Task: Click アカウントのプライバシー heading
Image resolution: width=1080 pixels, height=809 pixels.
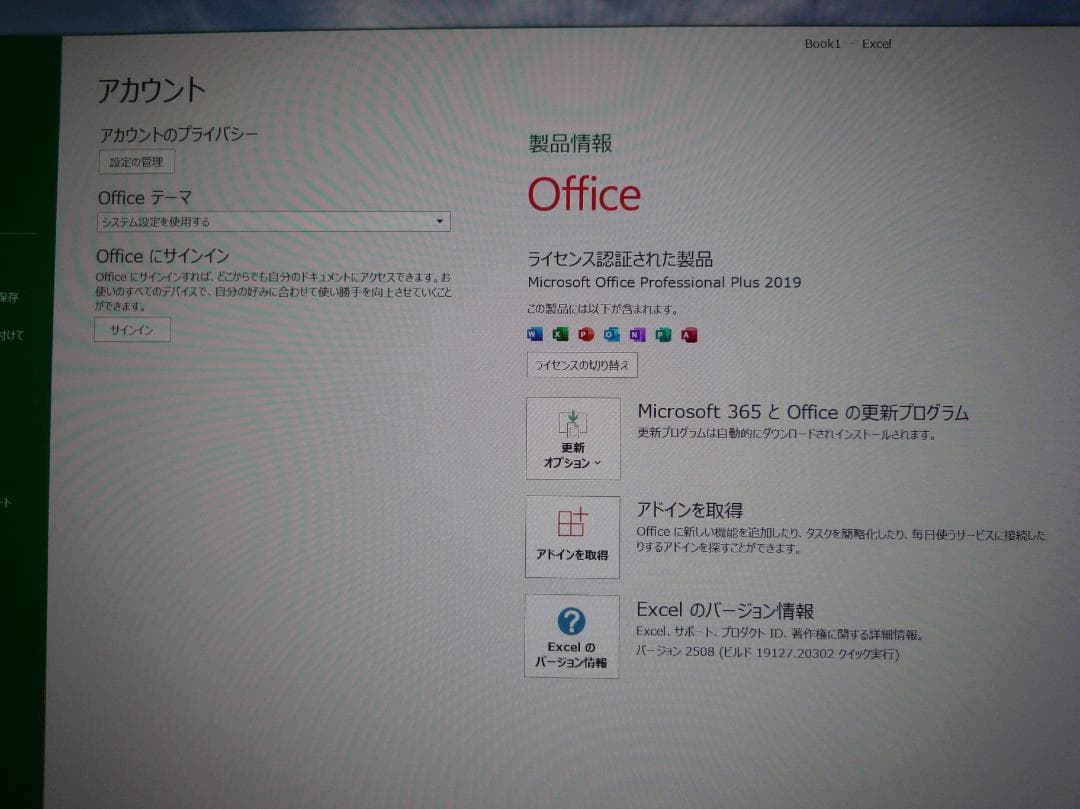Action: (x=178, y=134)
